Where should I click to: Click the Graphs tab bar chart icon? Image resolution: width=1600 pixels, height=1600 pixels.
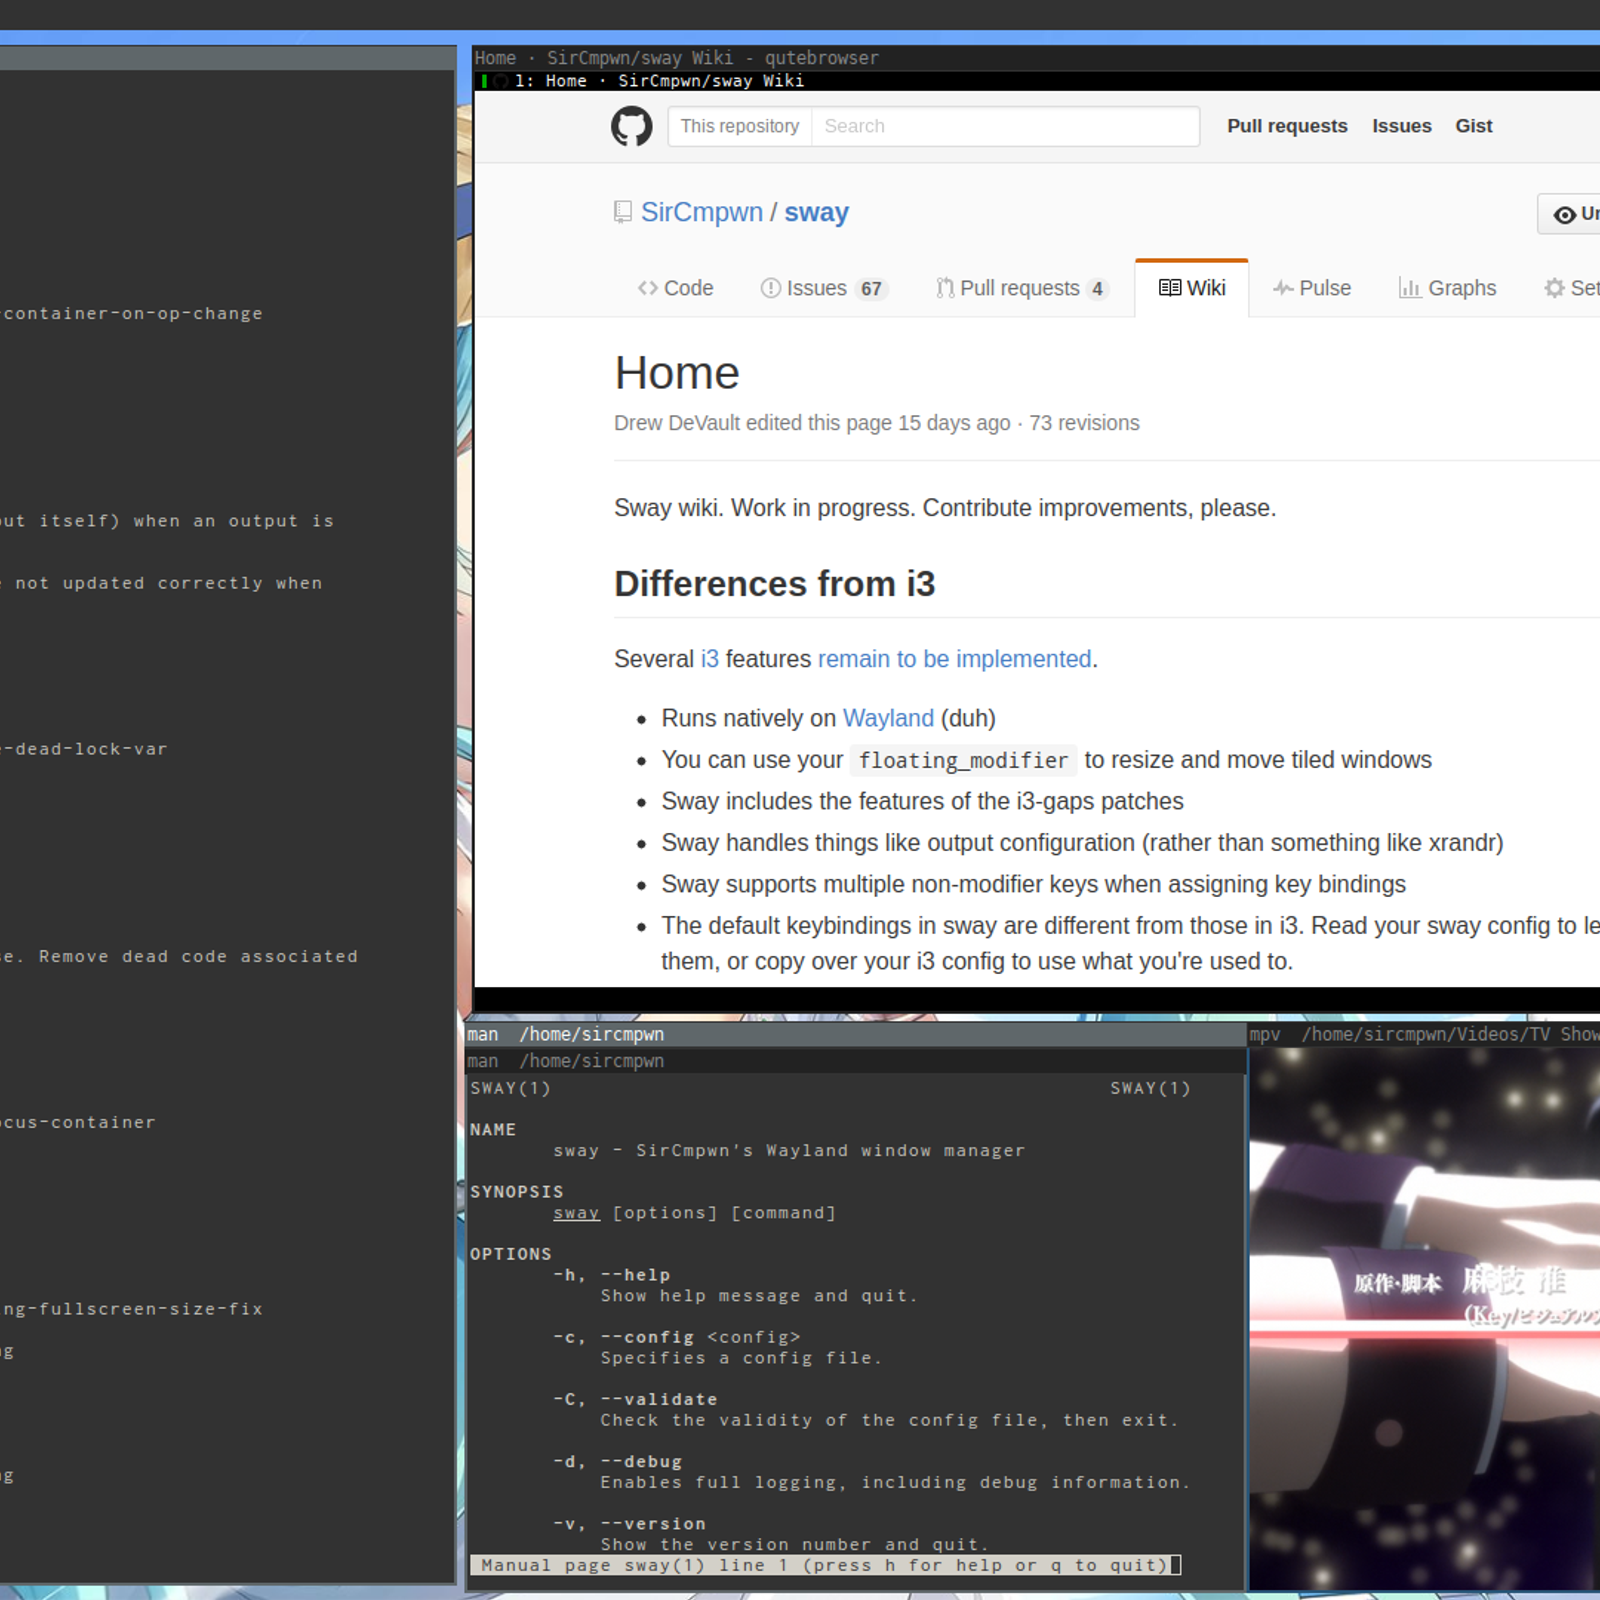click(x=1410, y=288)
